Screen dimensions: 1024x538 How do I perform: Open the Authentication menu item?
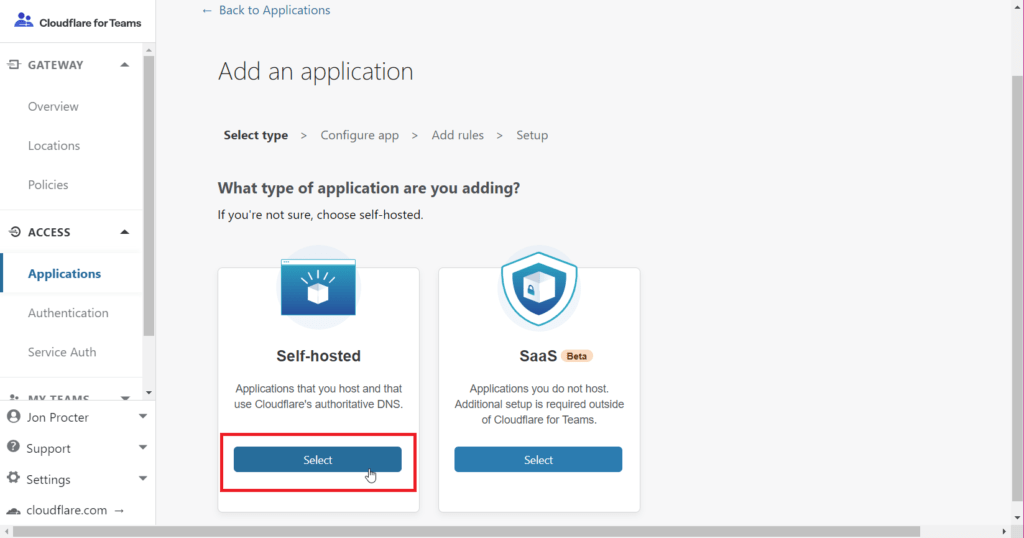(68, 313)
